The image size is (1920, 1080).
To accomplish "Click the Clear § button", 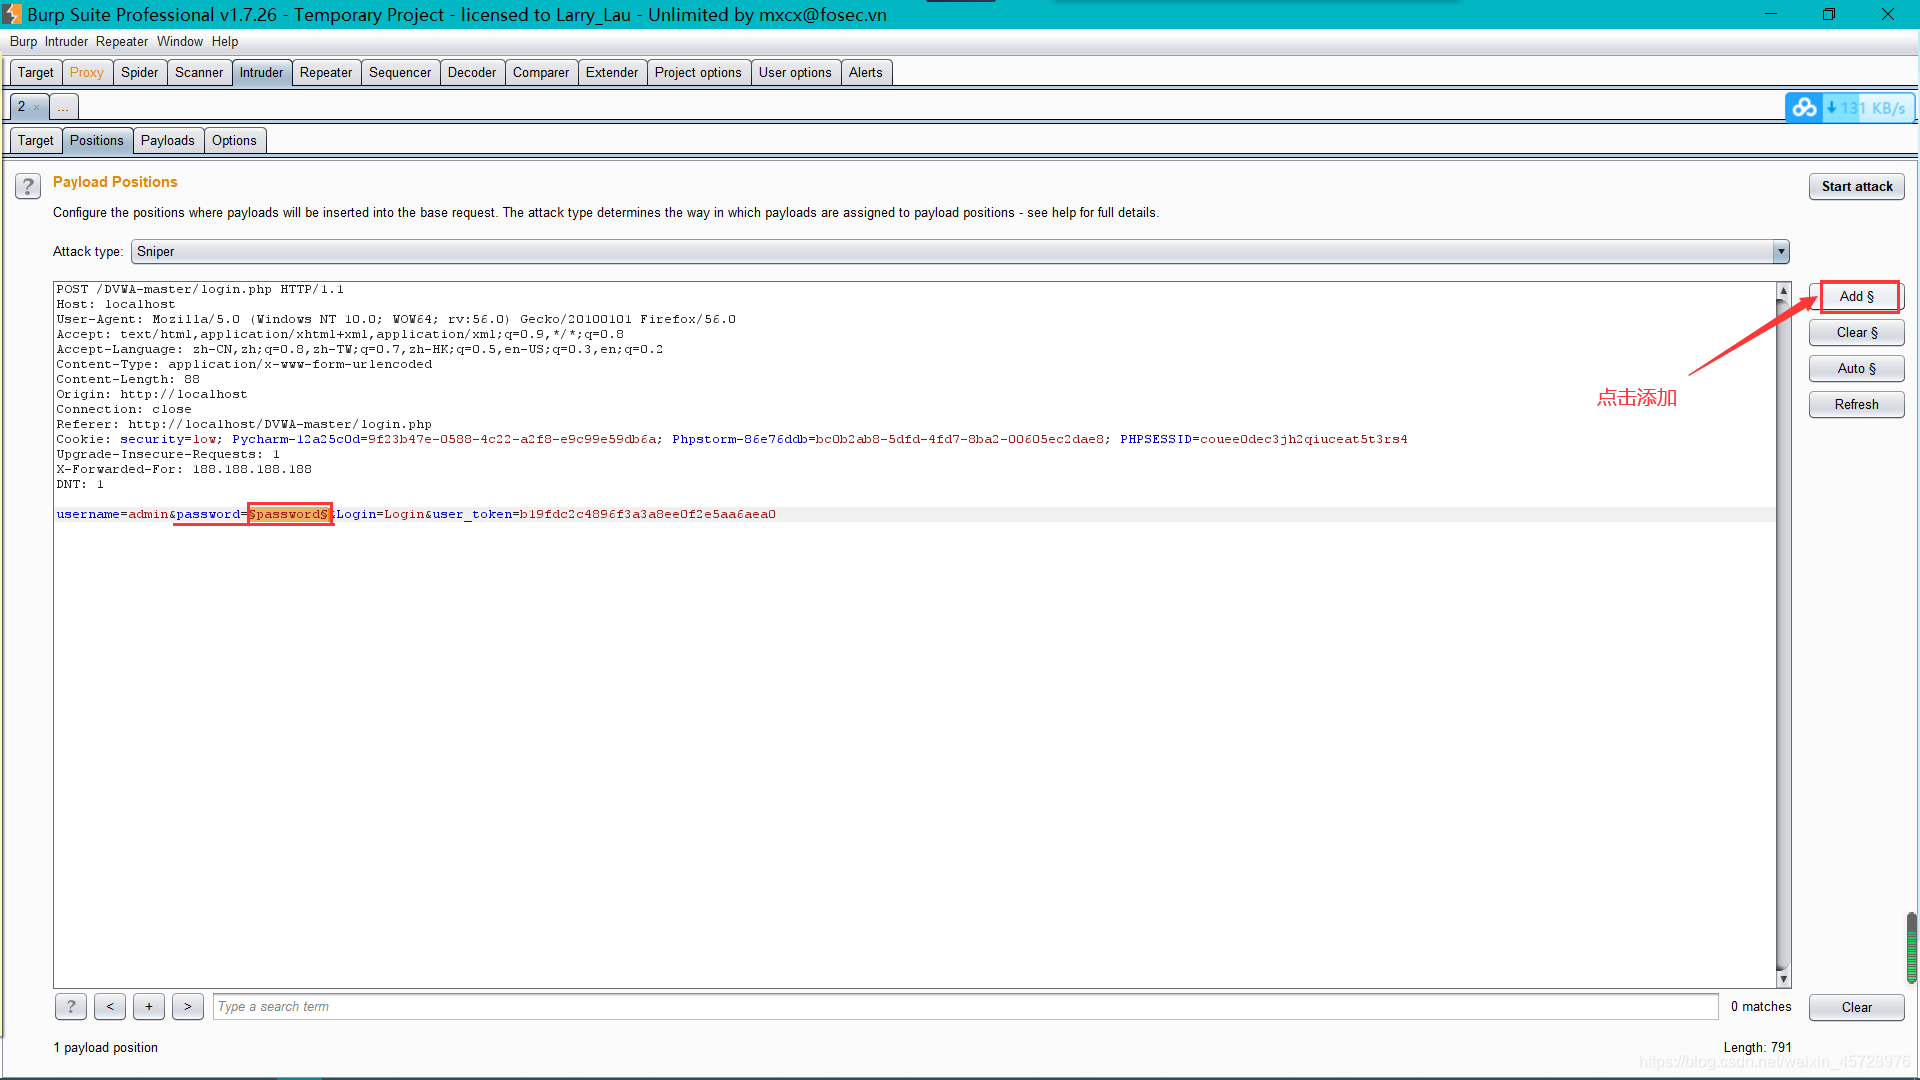I will point(1857,333).
